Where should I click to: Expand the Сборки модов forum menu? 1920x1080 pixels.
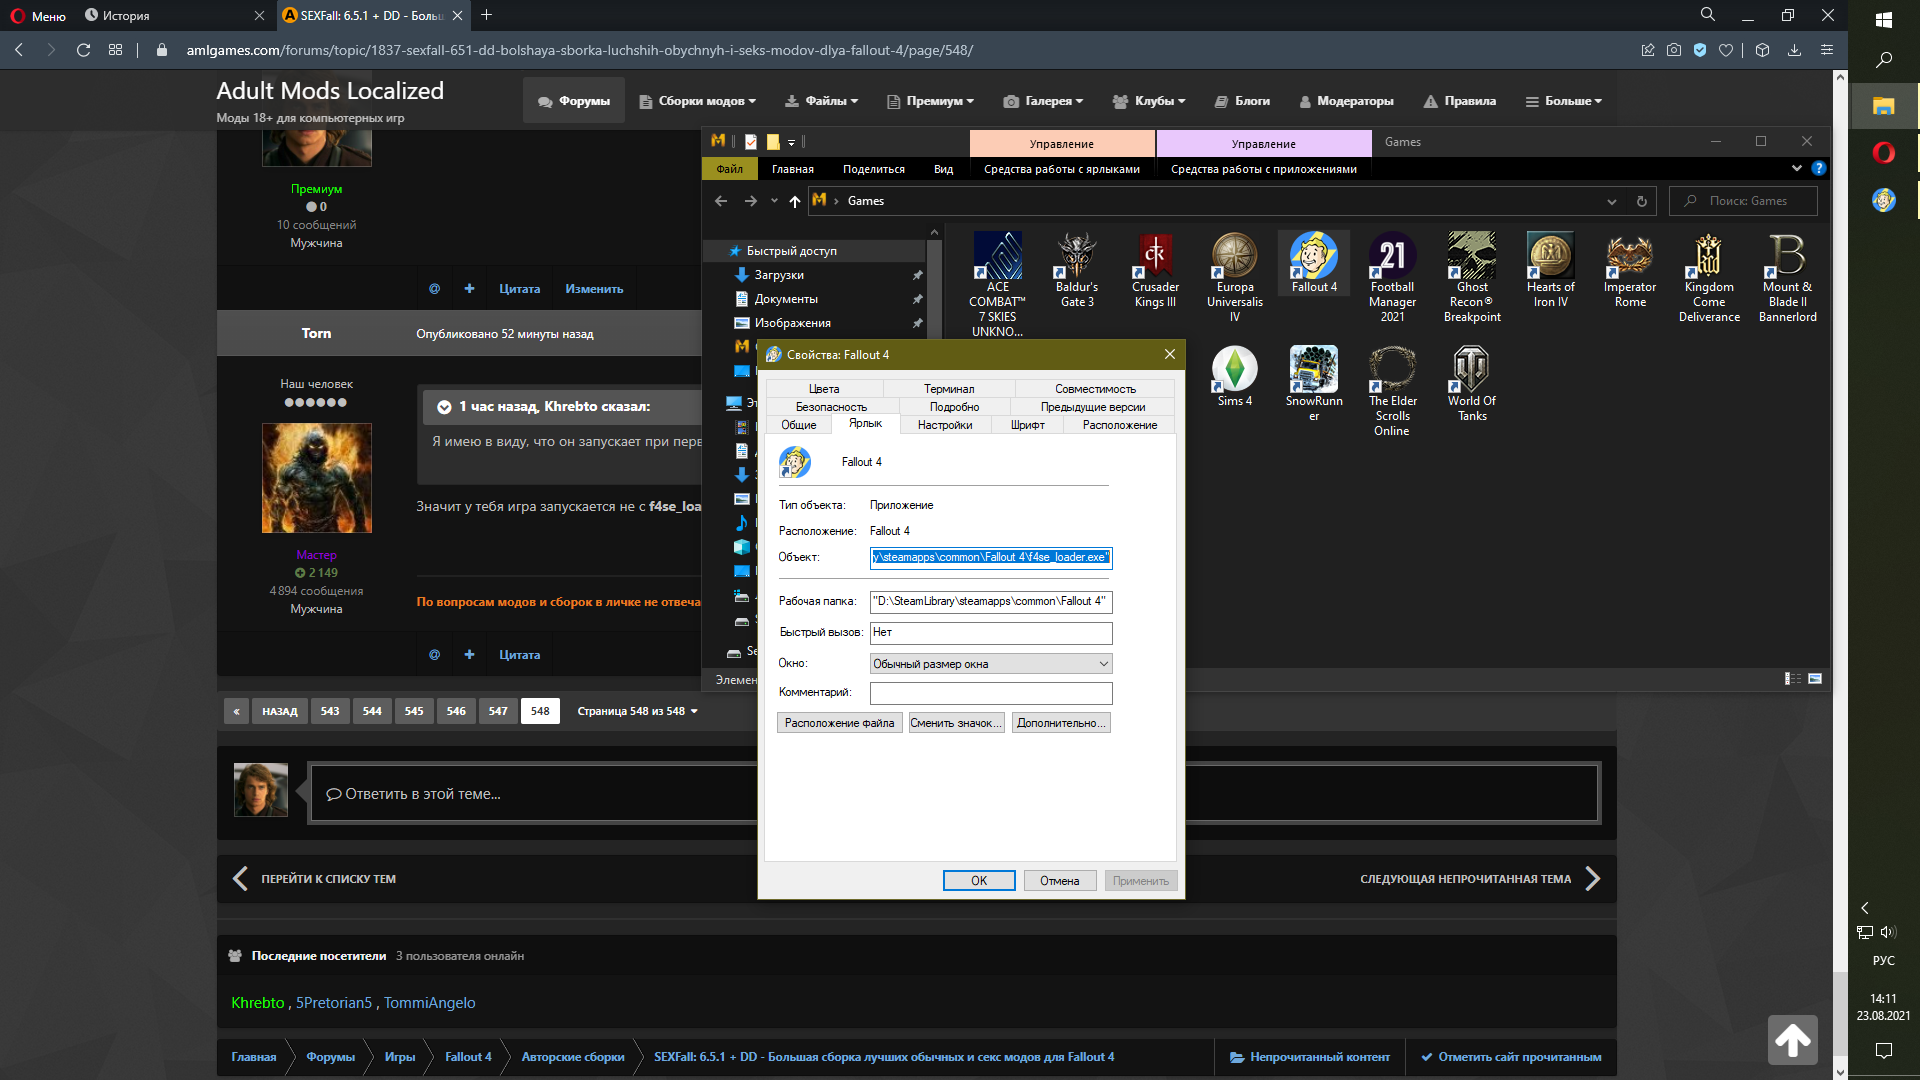click(697, 101)
